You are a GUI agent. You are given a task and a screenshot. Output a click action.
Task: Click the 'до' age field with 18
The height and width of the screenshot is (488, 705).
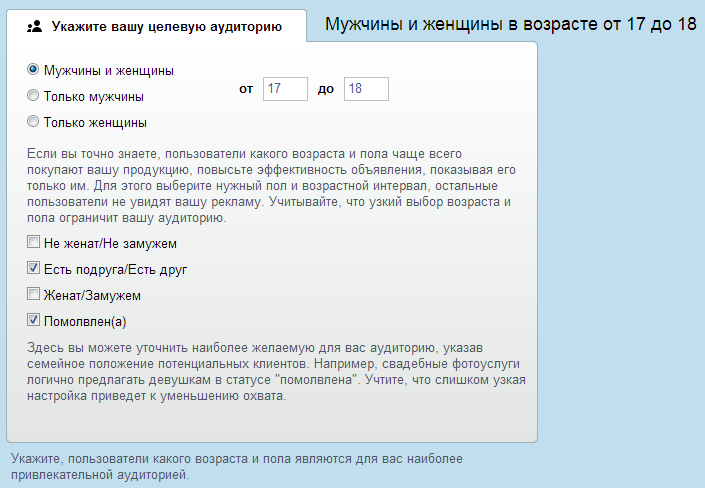[x=366, y=89]
